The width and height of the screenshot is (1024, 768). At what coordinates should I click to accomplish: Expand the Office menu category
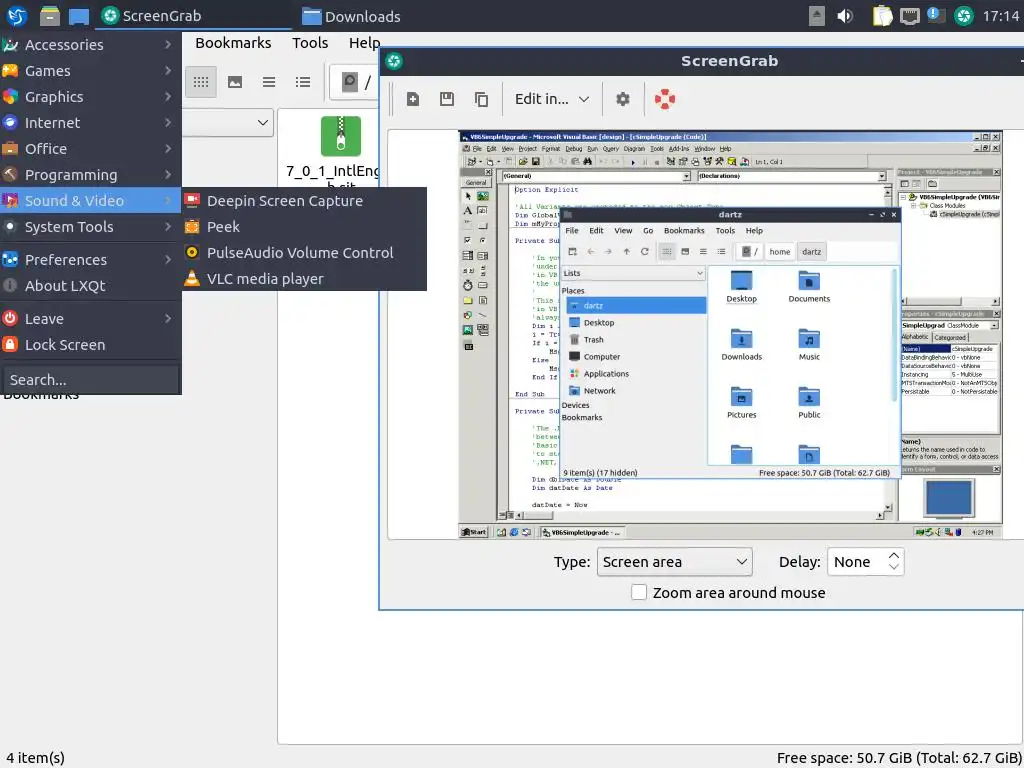[x=90, y=149]
